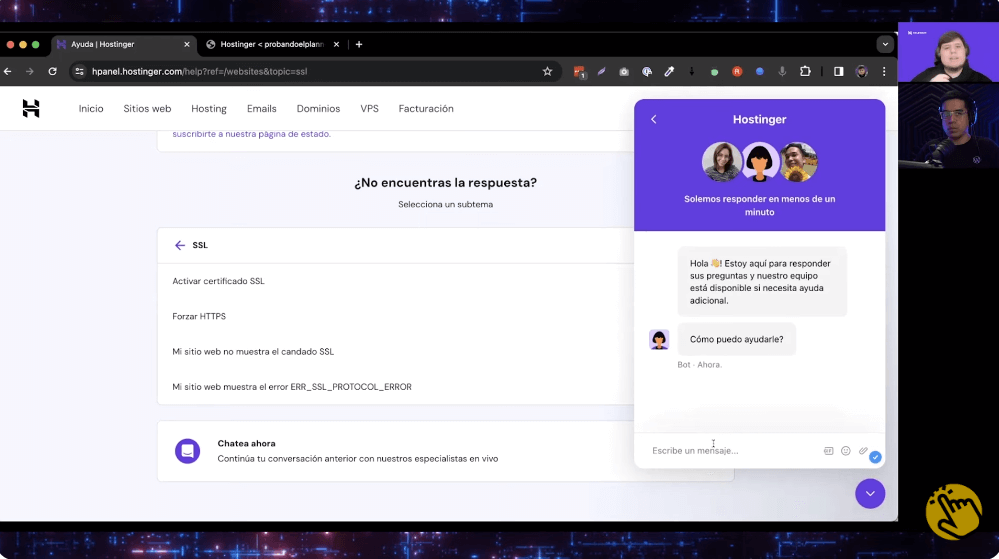Screen dimensions: 999x559
Task: Select Forzar HTTPS subtopic
Action: [199, 316]
